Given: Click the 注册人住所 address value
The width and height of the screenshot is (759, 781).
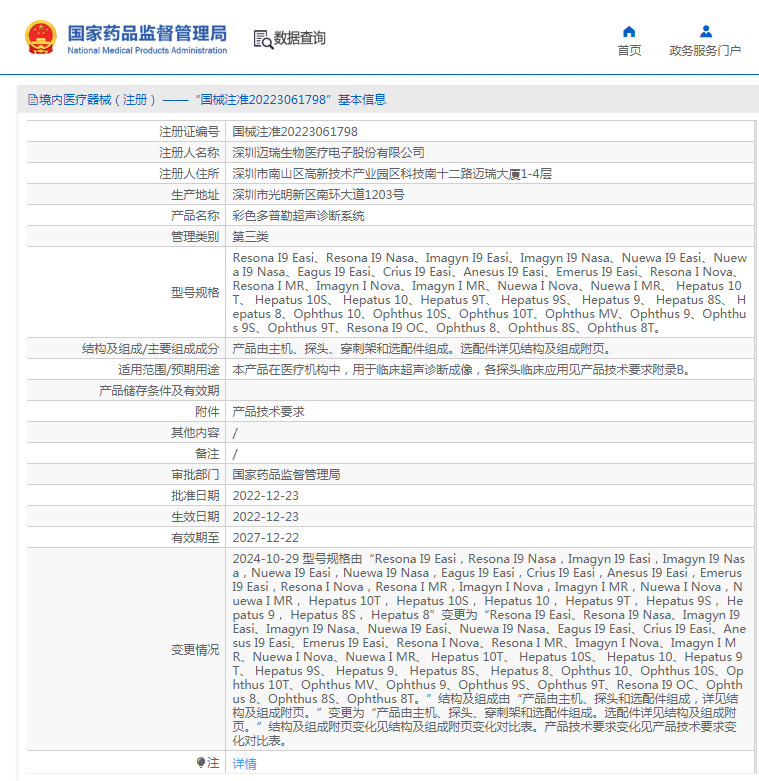Looking at the screenshot, I should 392,174.
